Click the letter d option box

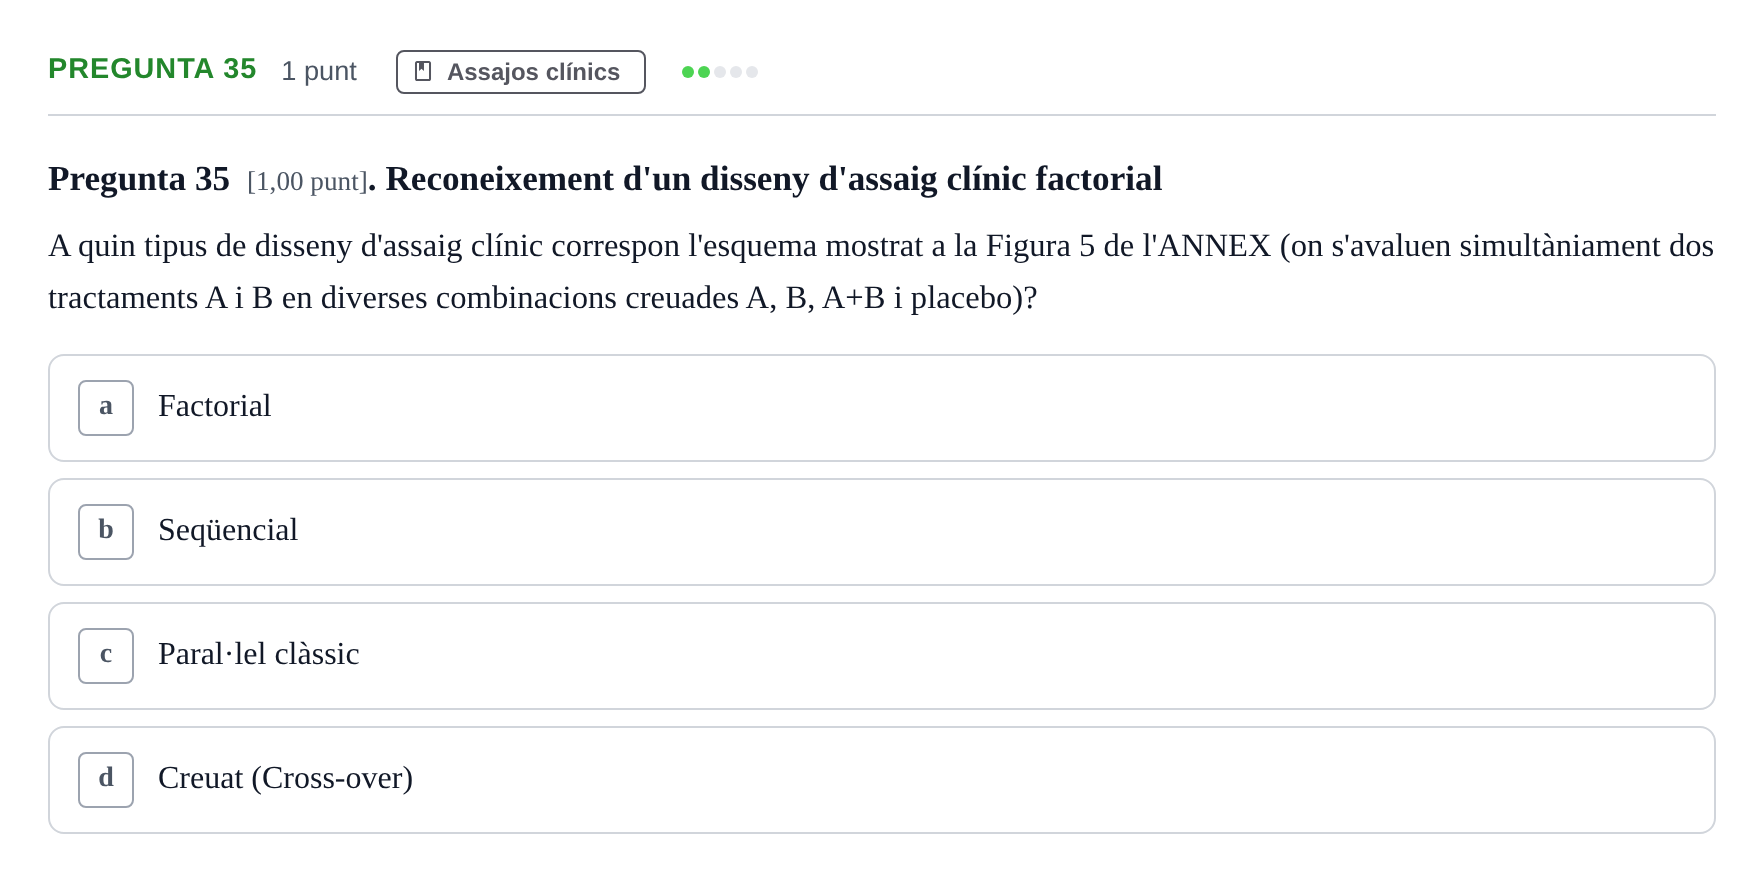[106, 780]
